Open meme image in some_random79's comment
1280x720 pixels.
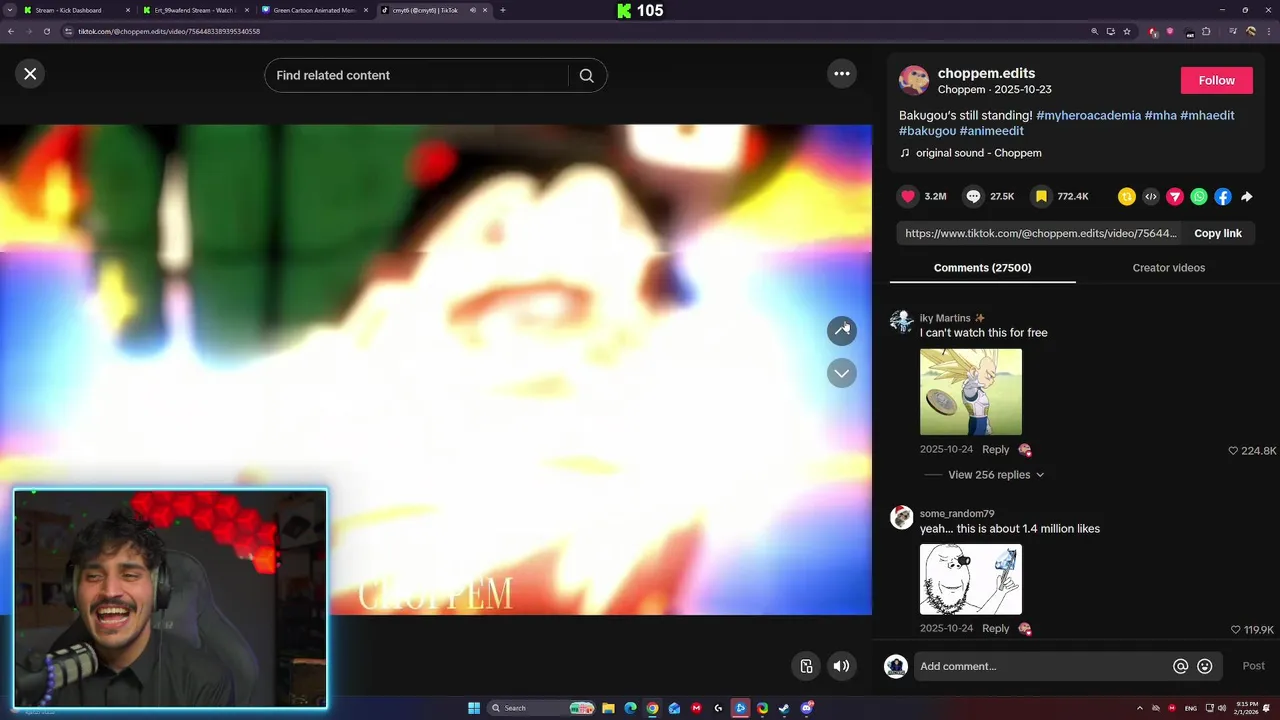pyautogui.click(x=971, y=579)
